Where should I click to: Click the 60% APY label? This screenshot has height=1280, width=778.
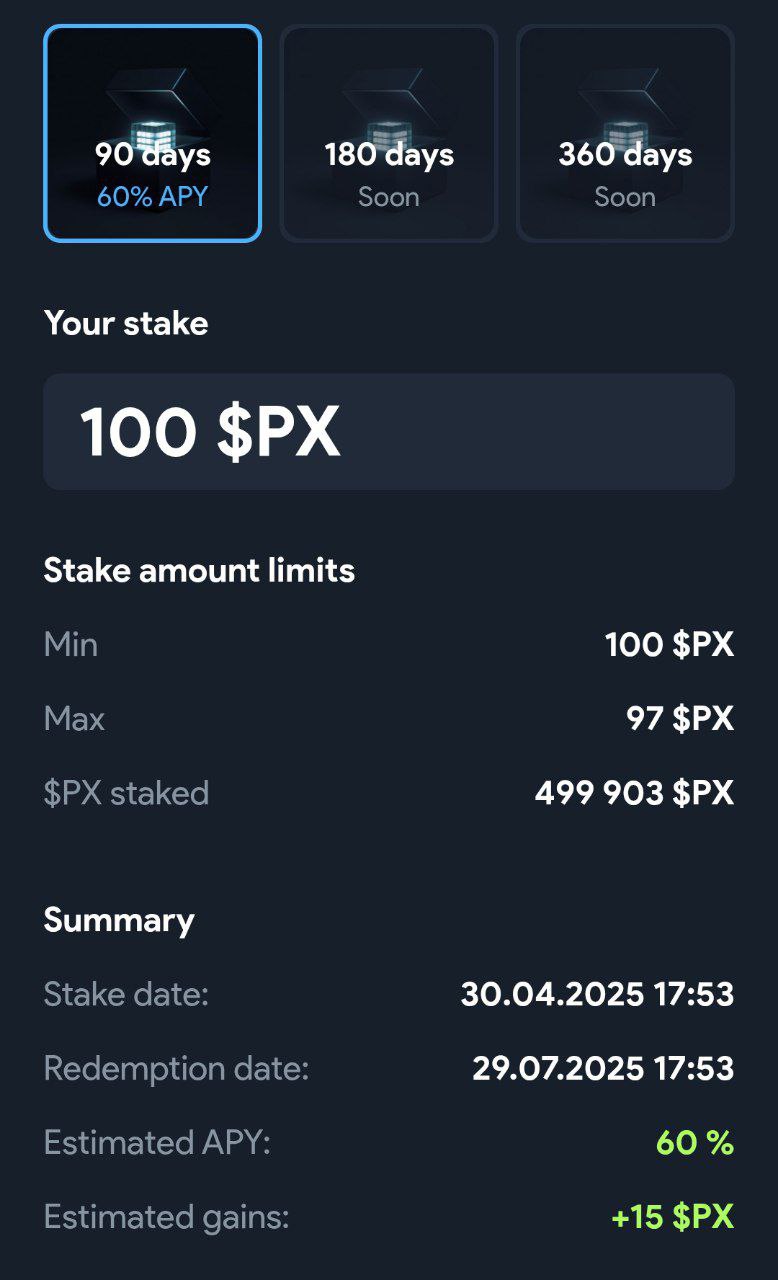pos(152,197)
